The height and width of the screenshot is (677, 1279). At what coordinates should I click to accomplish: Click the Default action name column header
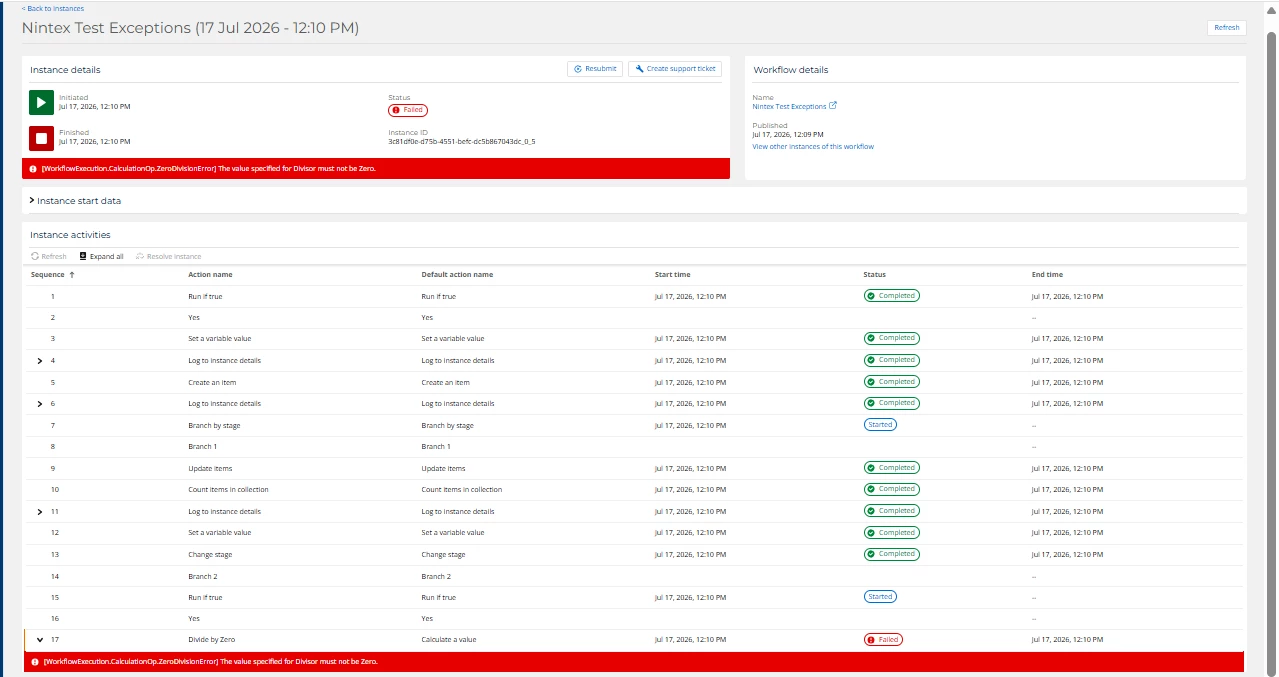(457, 275)
